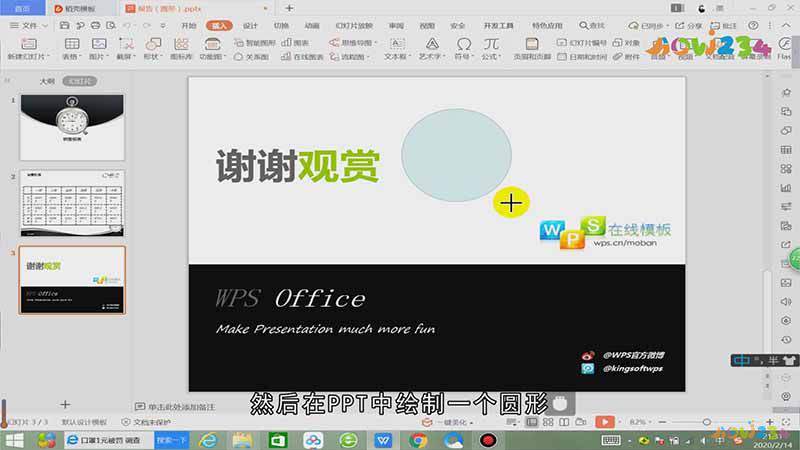Click the 批注 comment button
Image resolution: width=800 pixels, height=450 pixels.
(724, 25)
